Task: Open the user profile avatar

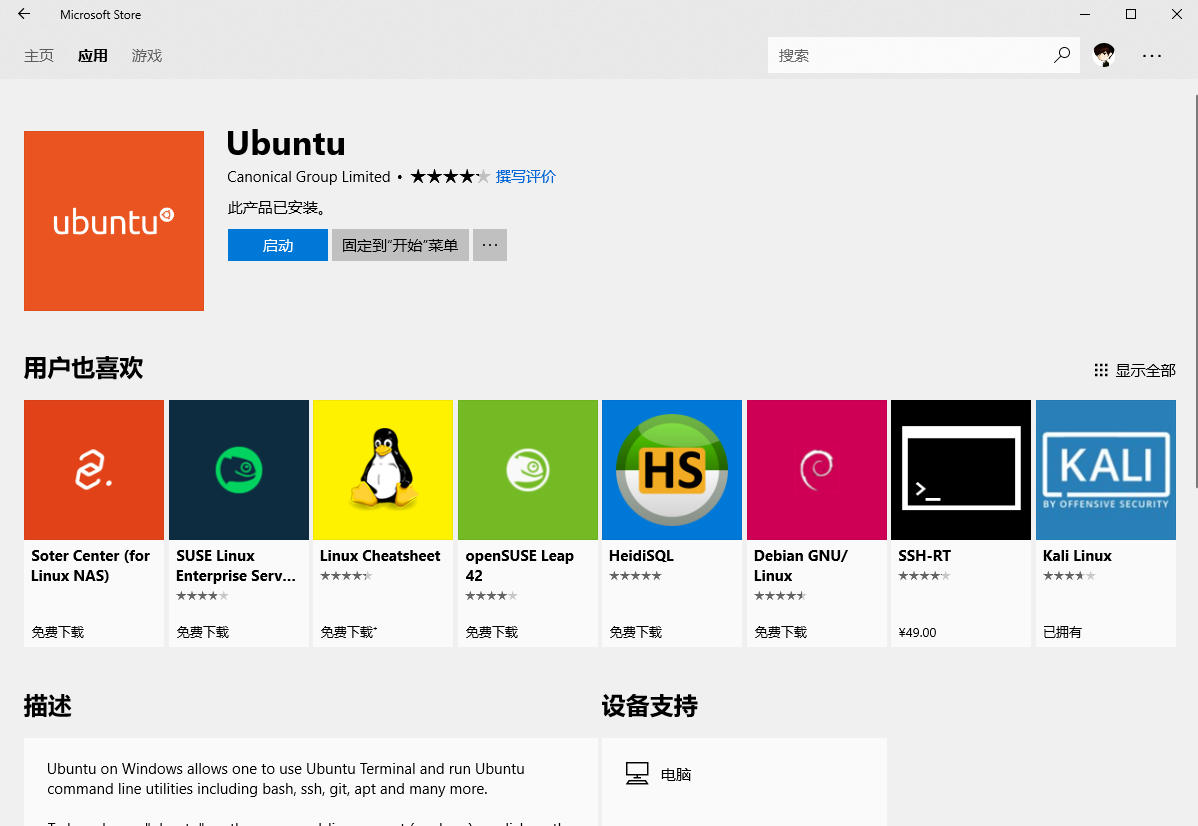Action: (1104, 55)
